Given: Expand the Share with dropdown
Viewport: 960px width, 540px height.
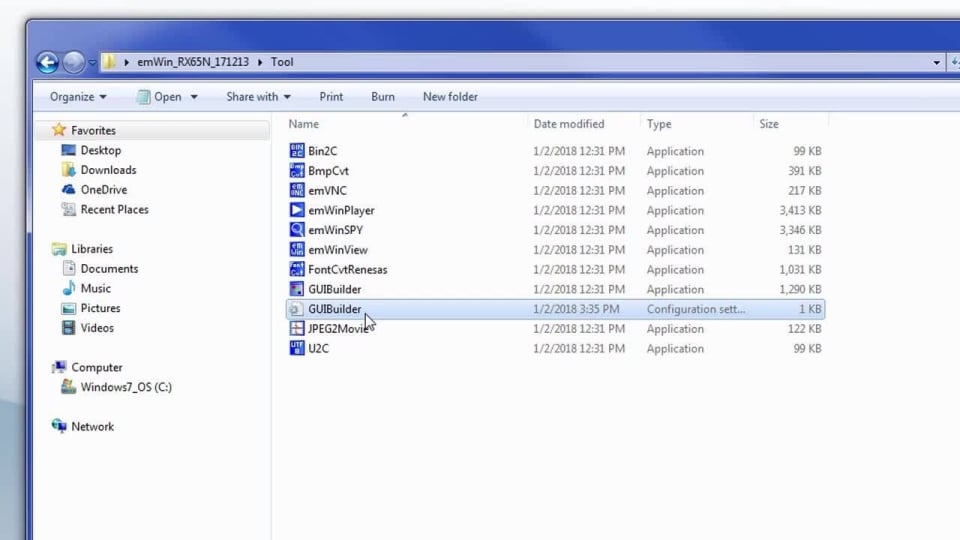Looking at the screenshot, I should tap(258, 97).
